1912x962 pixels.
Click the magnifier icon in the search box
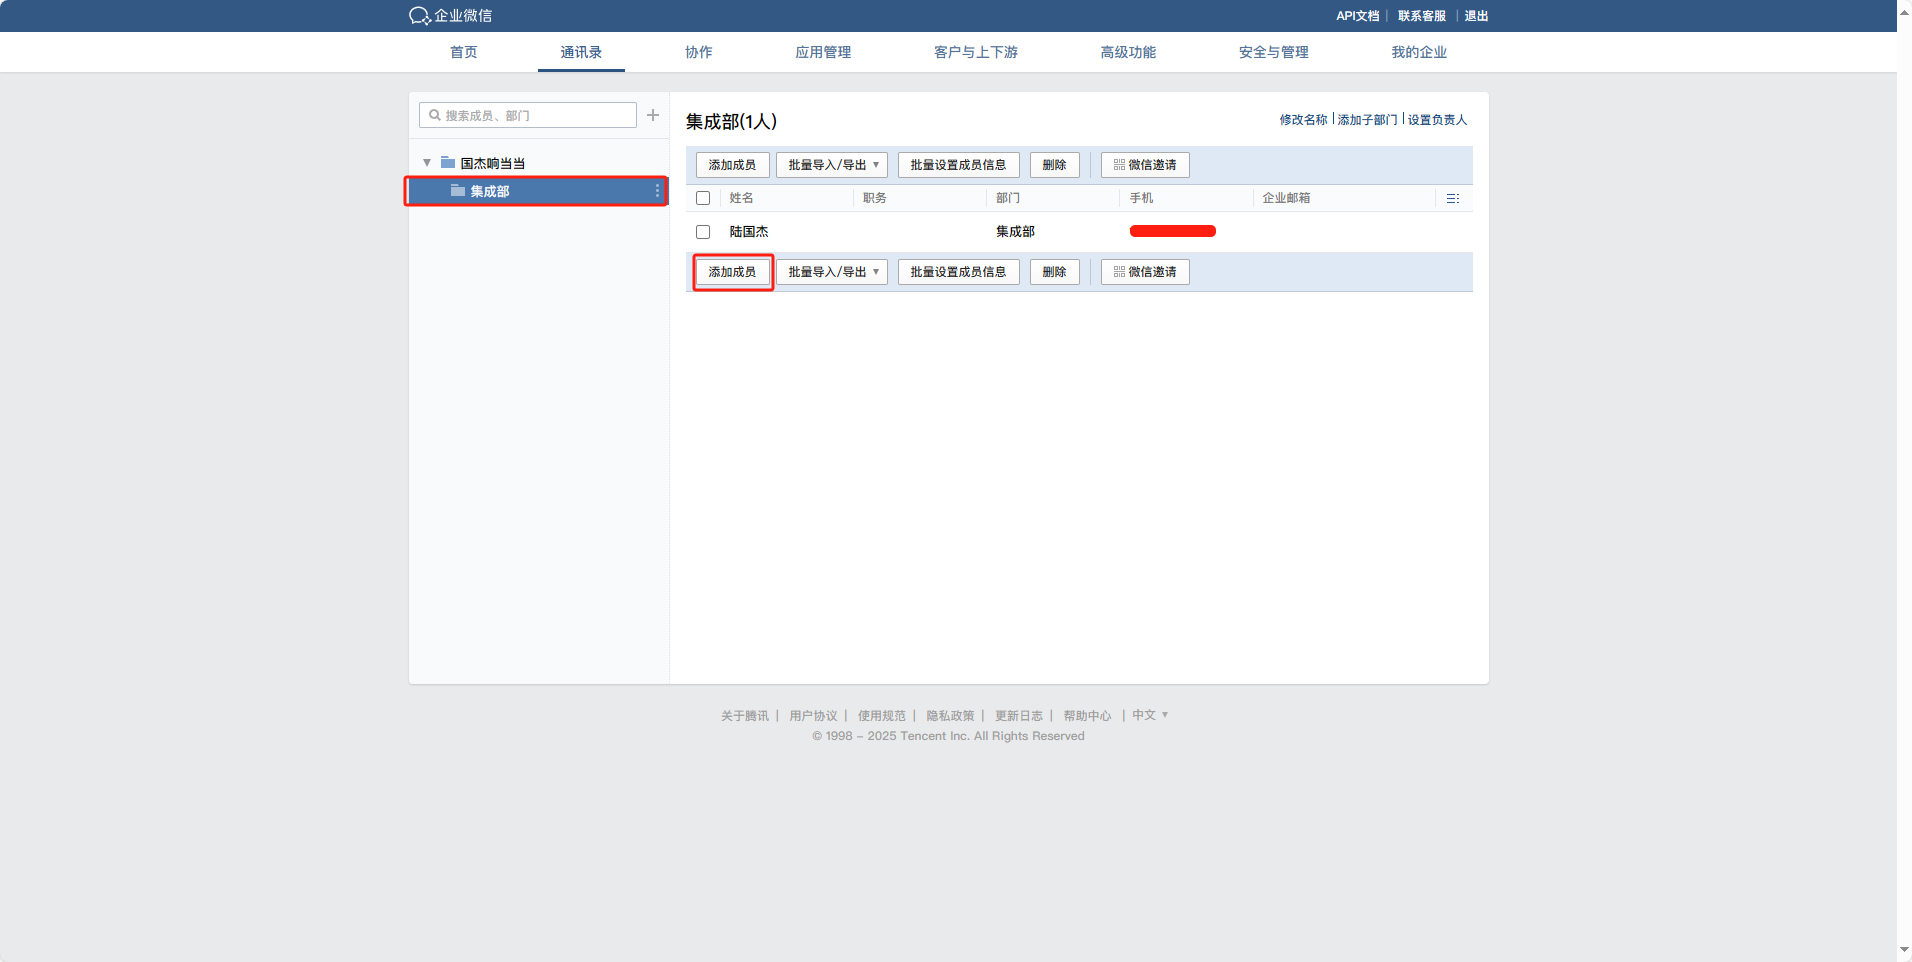(x=435, y=115)
